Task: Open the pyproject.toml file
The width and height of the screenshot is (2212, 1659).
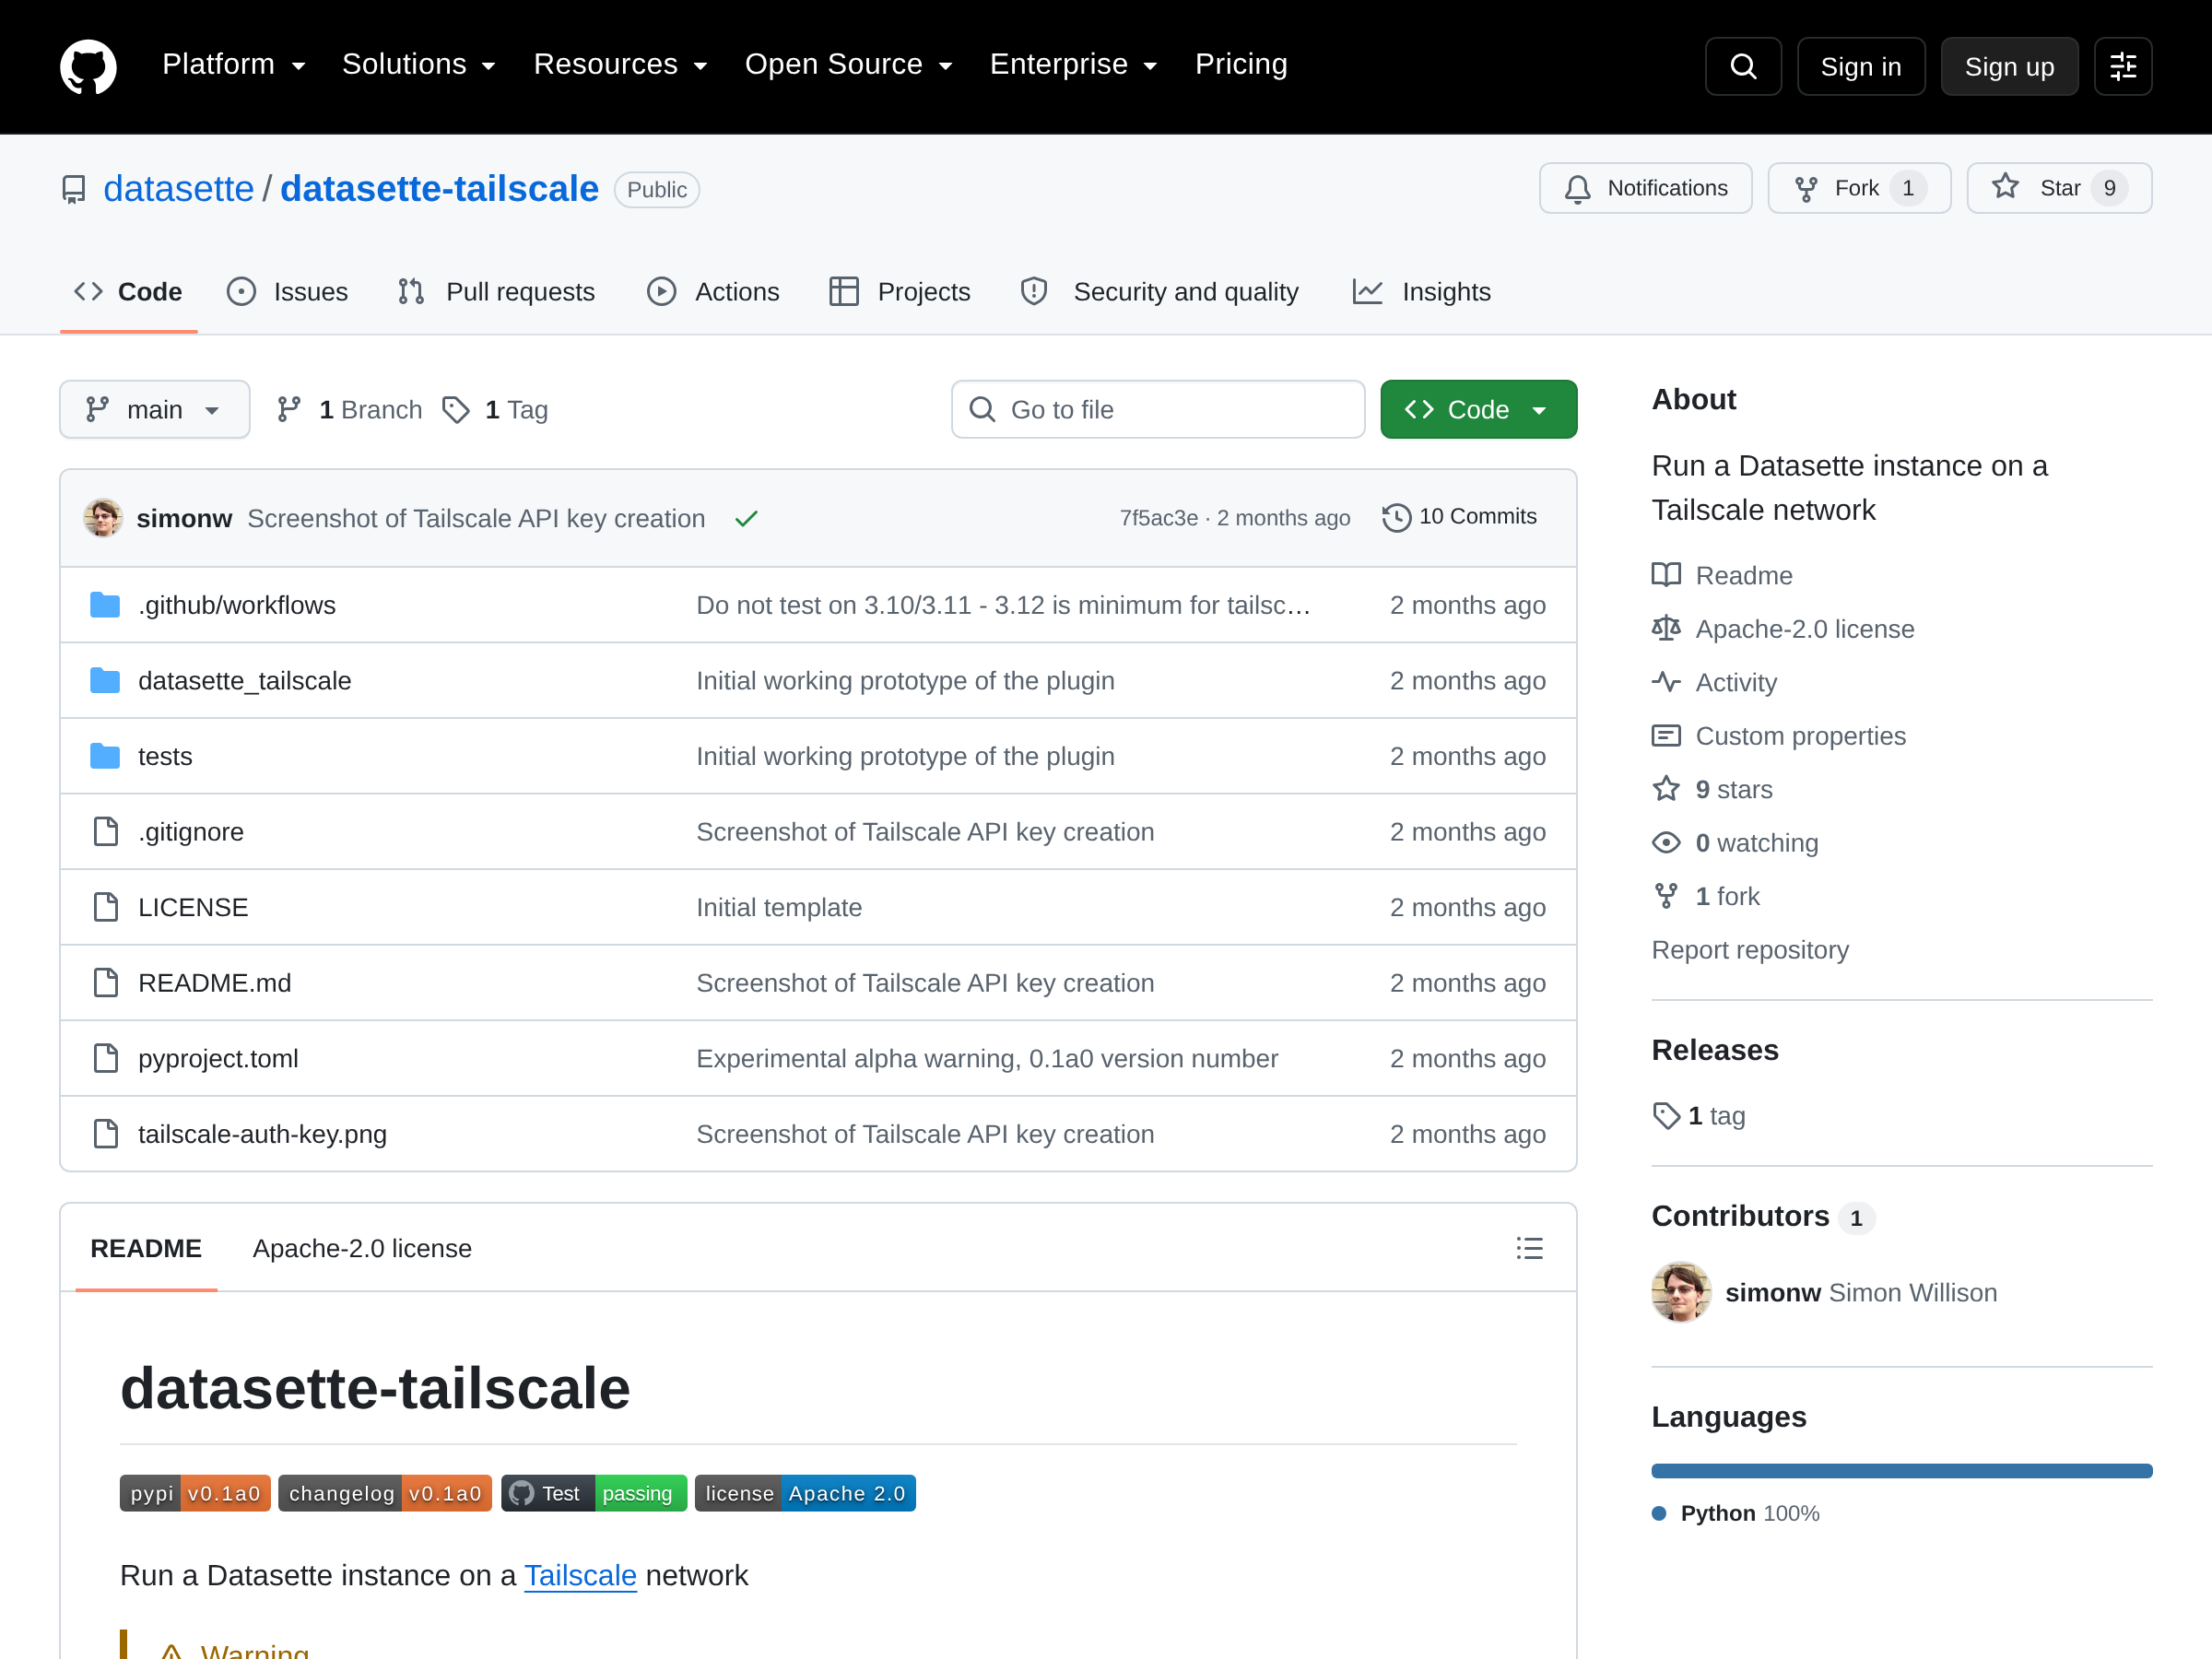Action: pyautogui.click(x=218, y=1058)
